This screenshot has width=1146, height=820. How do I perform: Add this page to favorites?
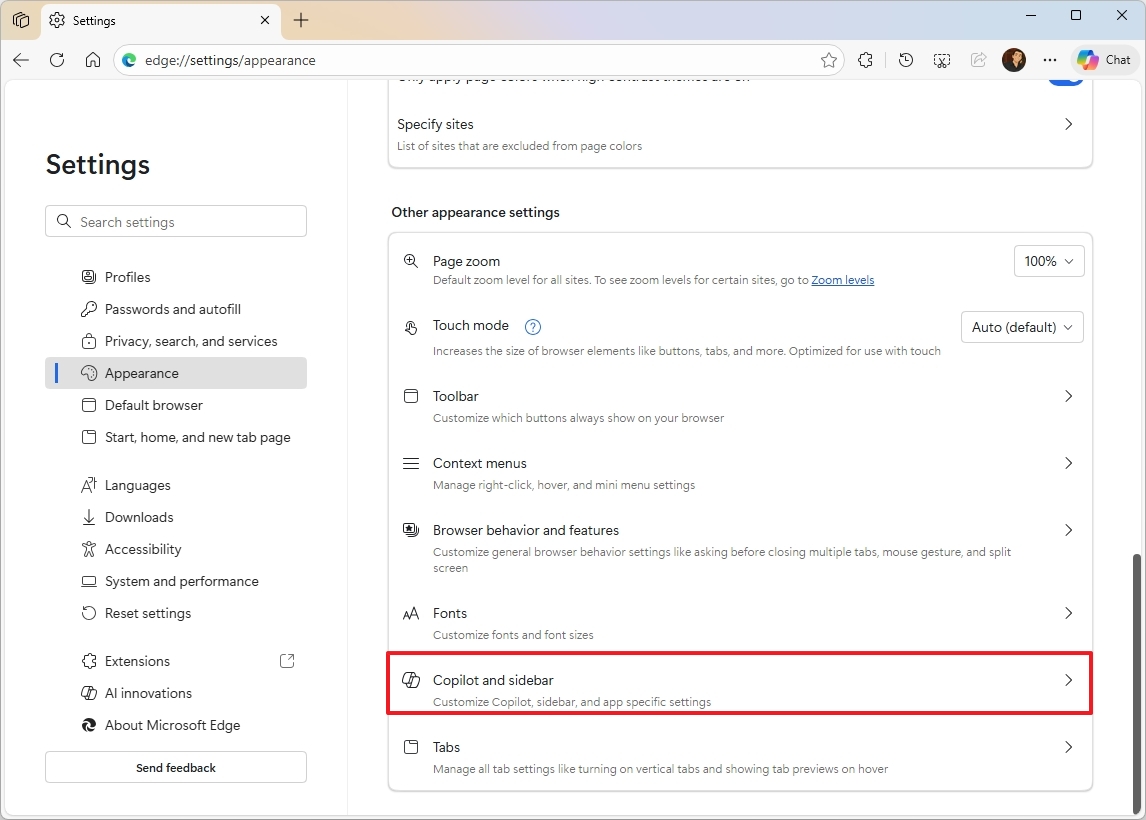tap(829, 60)
